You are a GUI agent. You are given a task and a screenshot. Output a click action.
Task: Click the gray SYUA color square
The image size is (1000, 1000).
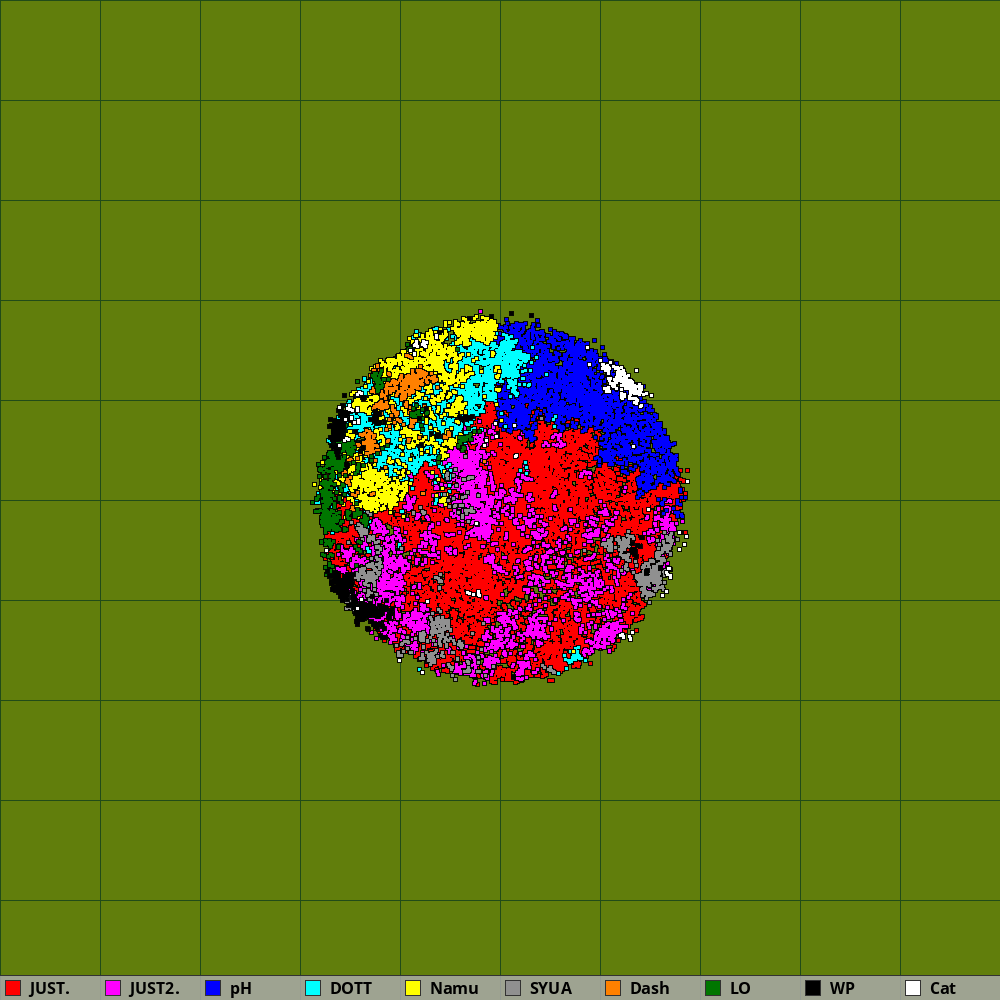tap(513, 988)
